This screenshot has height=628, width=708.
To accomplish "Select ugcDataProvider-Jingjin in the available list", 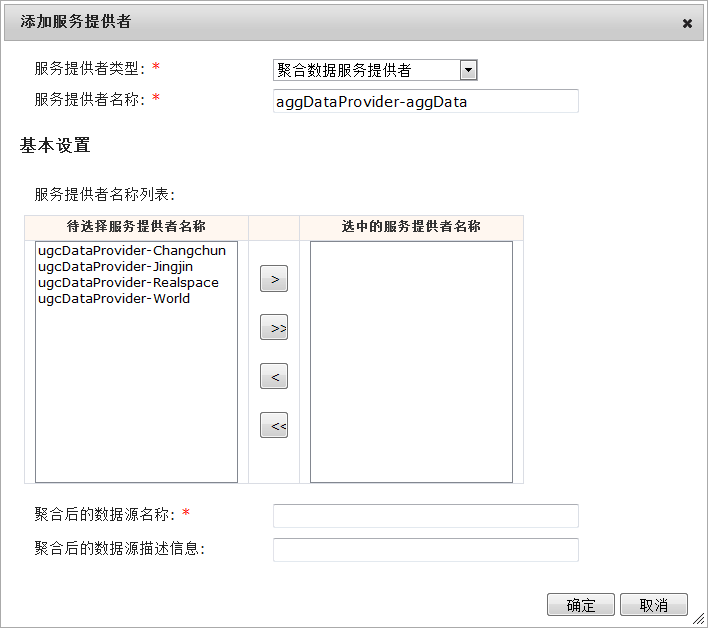I will [x=116, y=267].
